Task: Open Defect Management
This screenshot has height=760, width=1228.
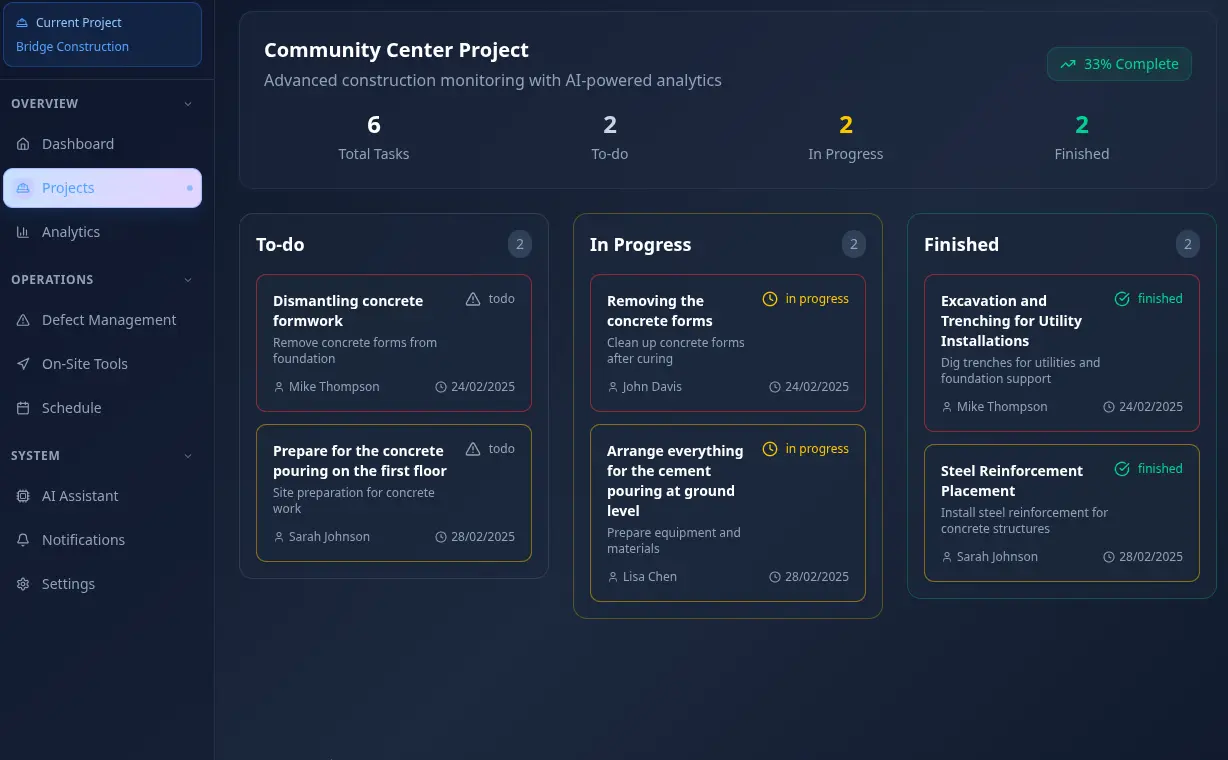Action: click(107, 319)
